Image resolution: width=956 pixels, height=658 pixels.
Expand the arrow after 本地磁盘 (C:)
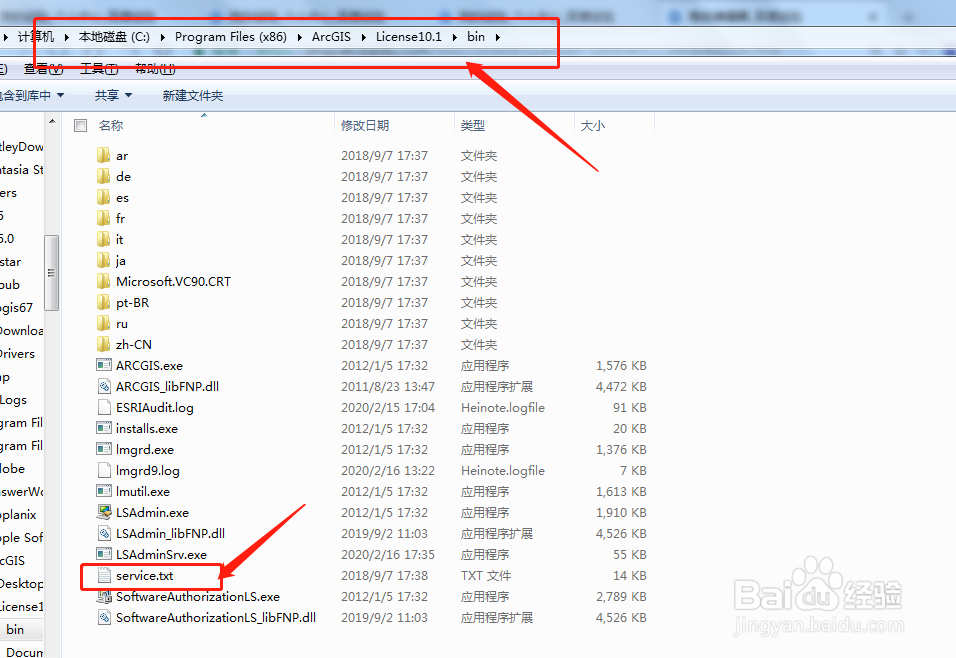pyautogui.click(x=163, y=37)
